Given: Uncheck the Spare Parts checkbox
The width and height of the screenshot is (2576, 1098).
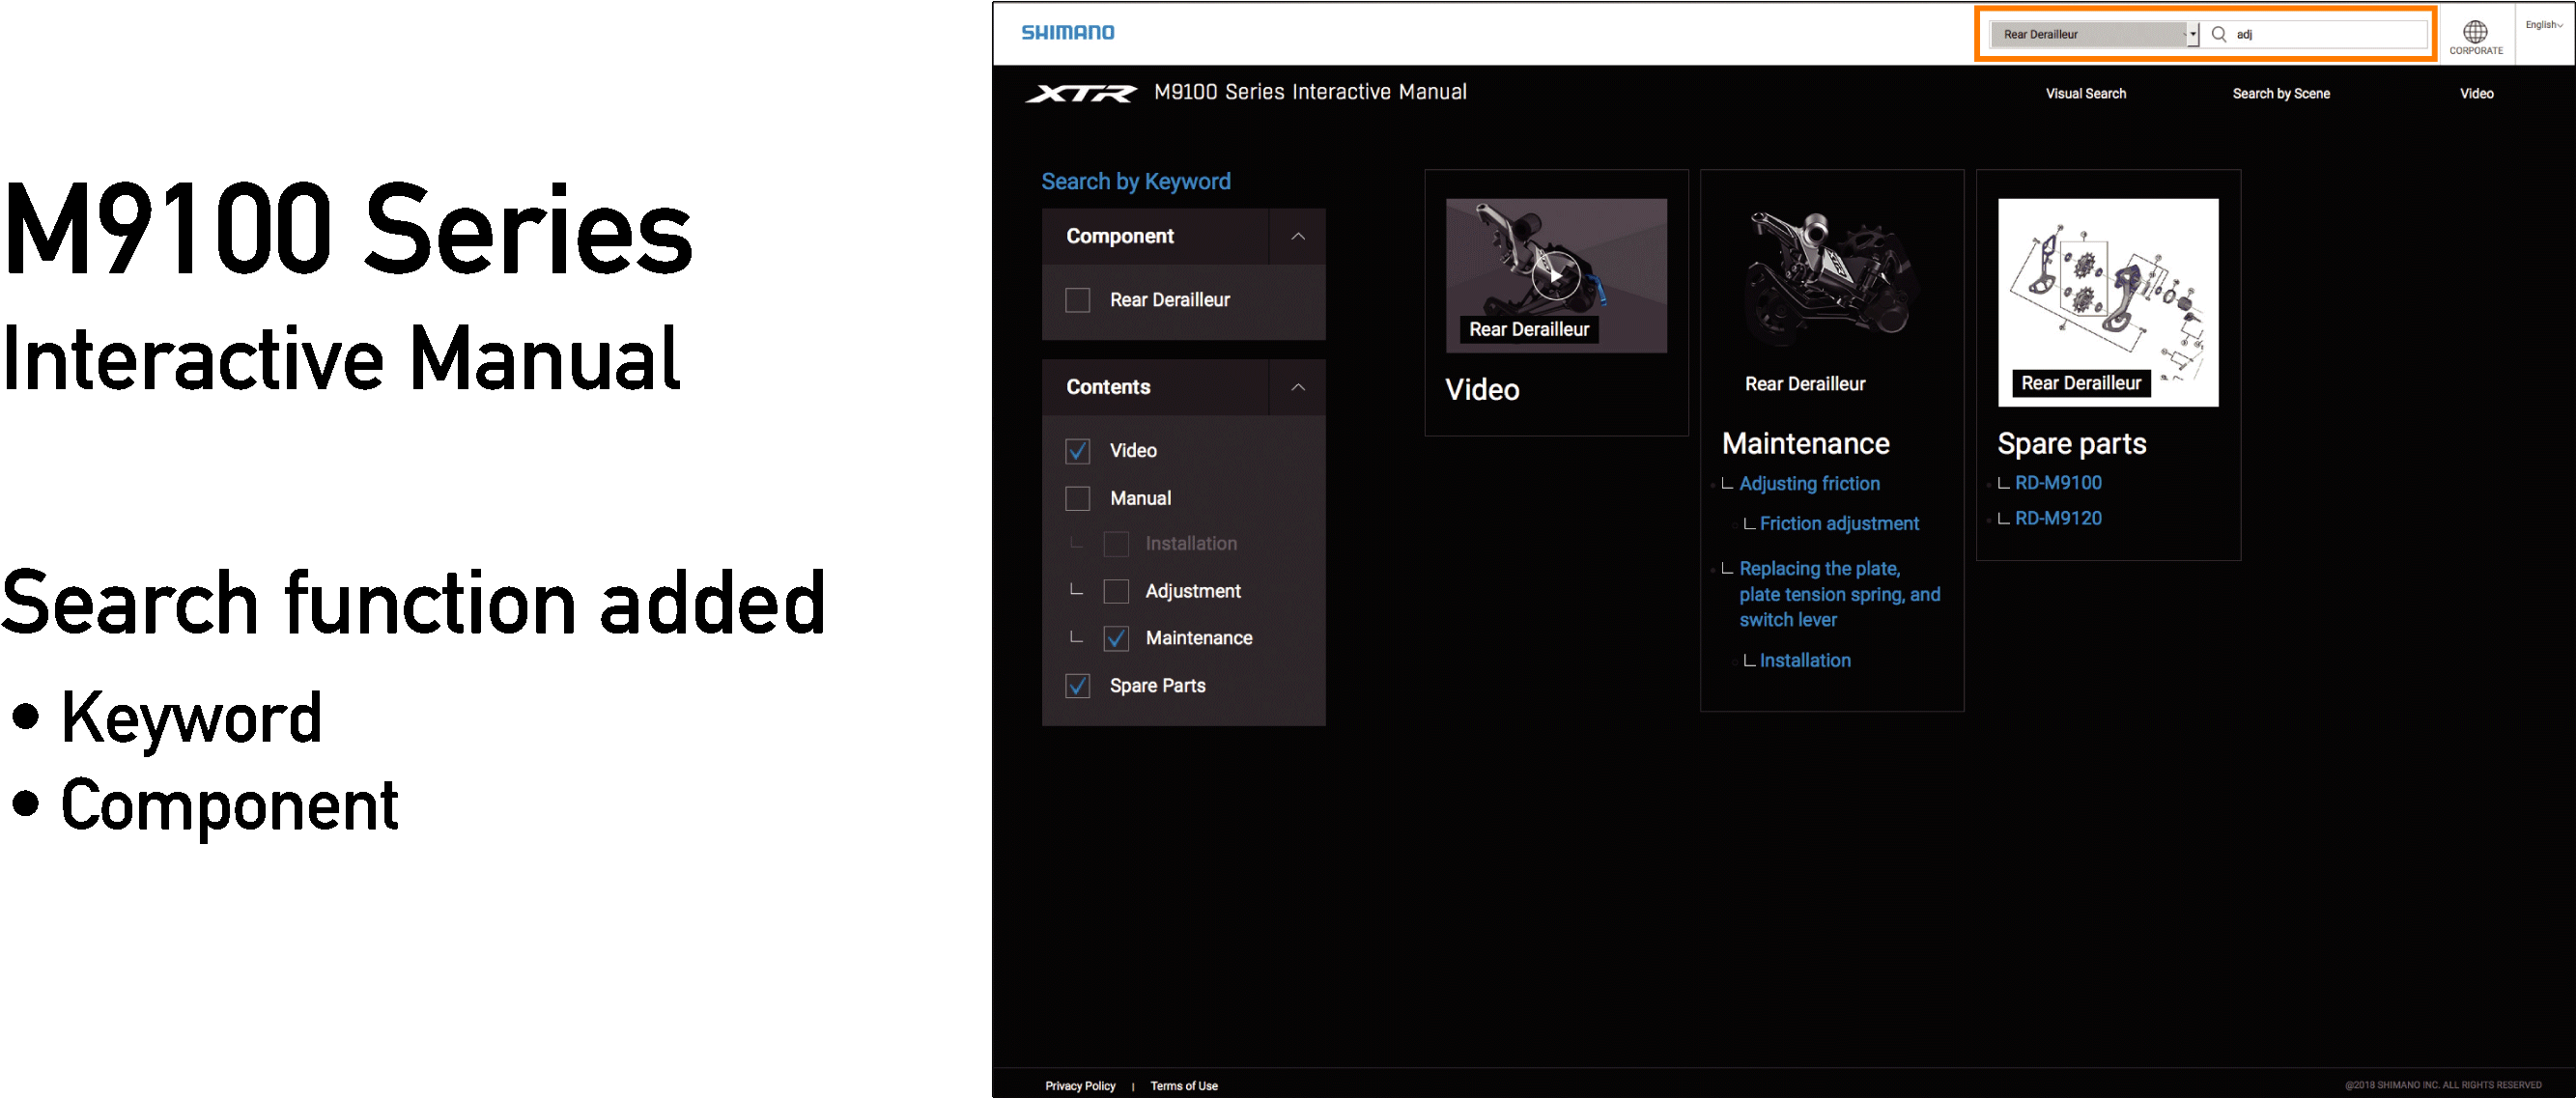Looking at the screenshot, I should [1077, 686].
